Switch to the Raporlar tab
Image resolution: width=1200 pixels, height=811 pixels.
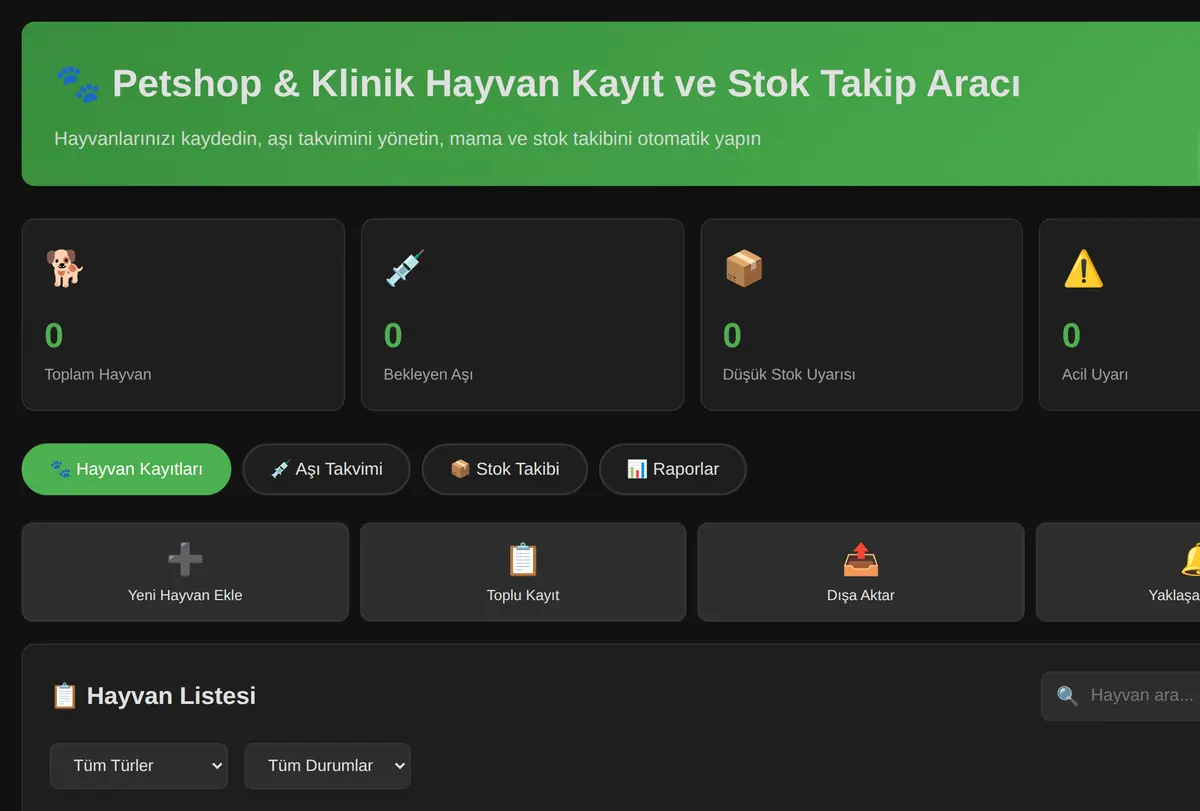(x=673, y=469)
